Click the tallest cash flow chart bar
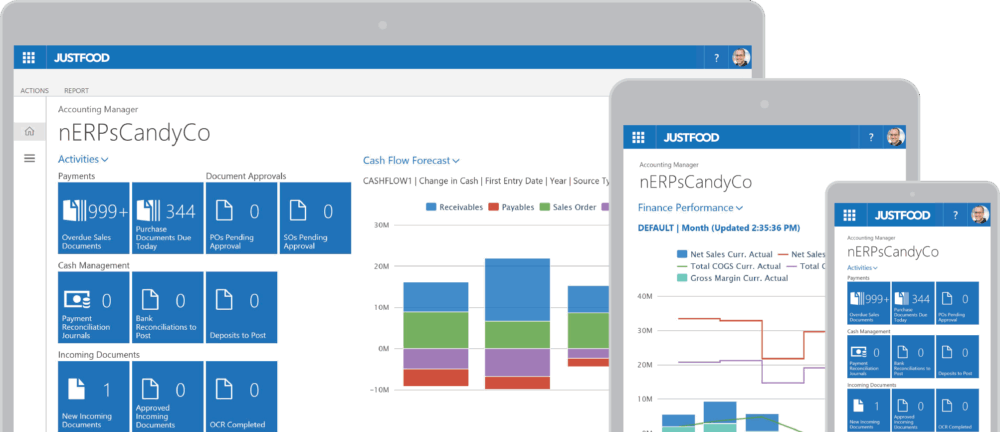Viewport: 1000px width, 432px height. coord(517,290)
